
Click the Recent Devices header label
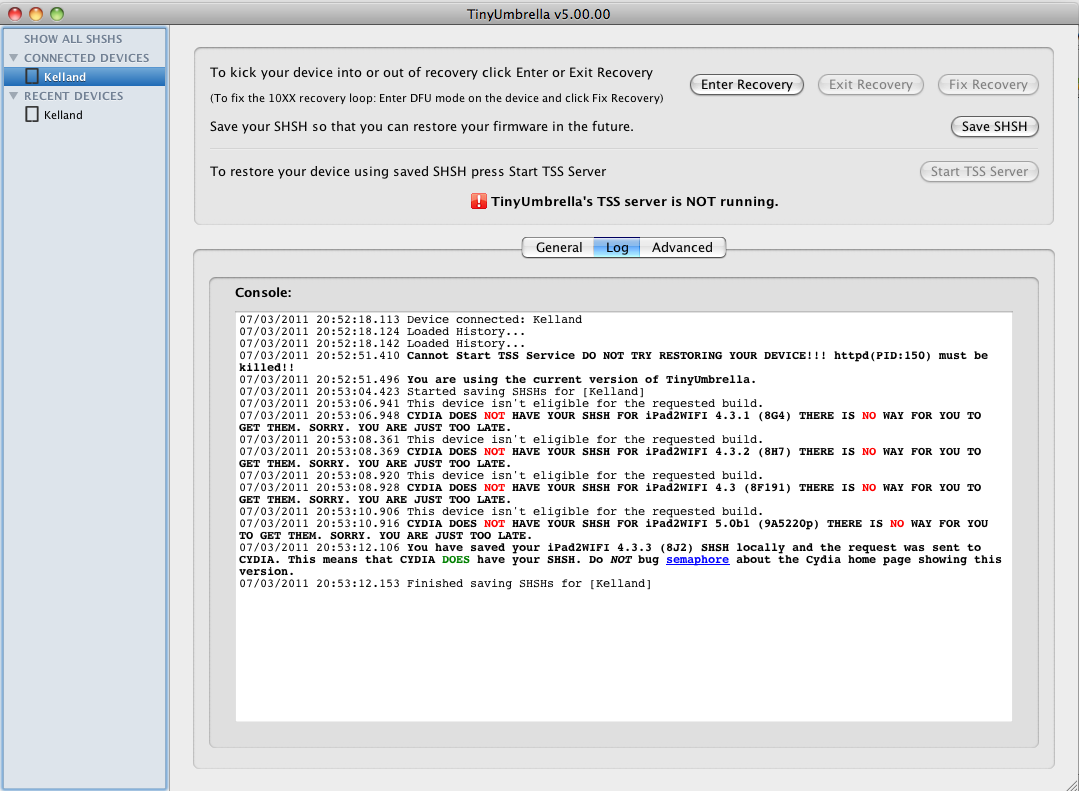74,96
